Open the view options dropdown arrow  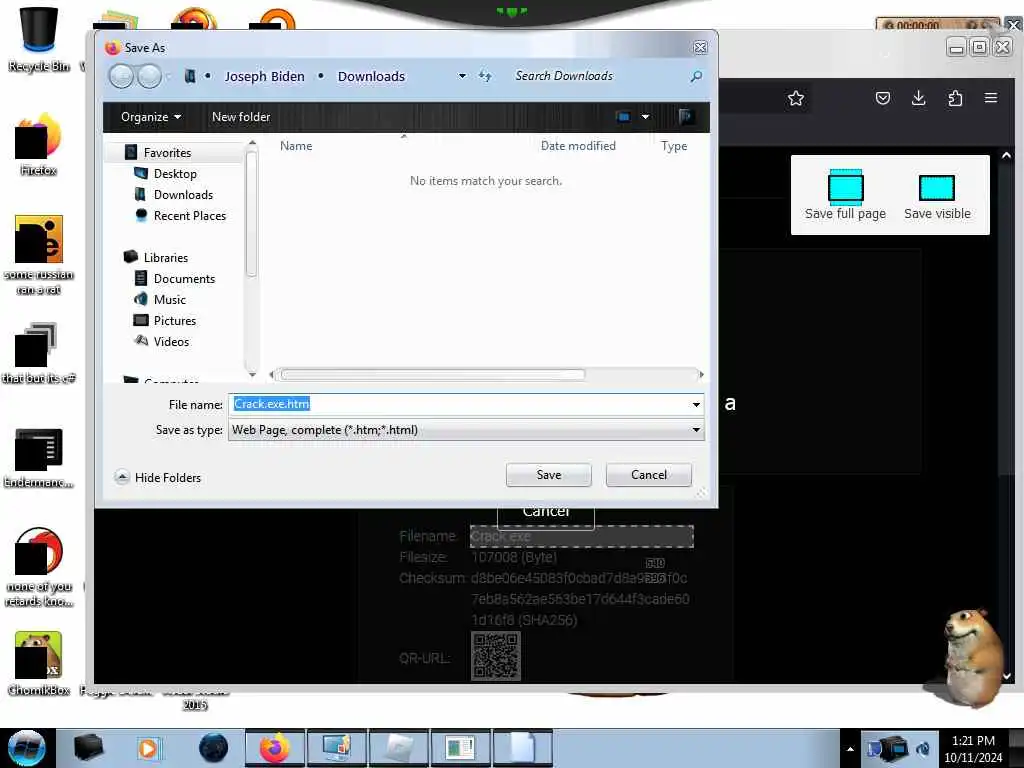point(645,117)
